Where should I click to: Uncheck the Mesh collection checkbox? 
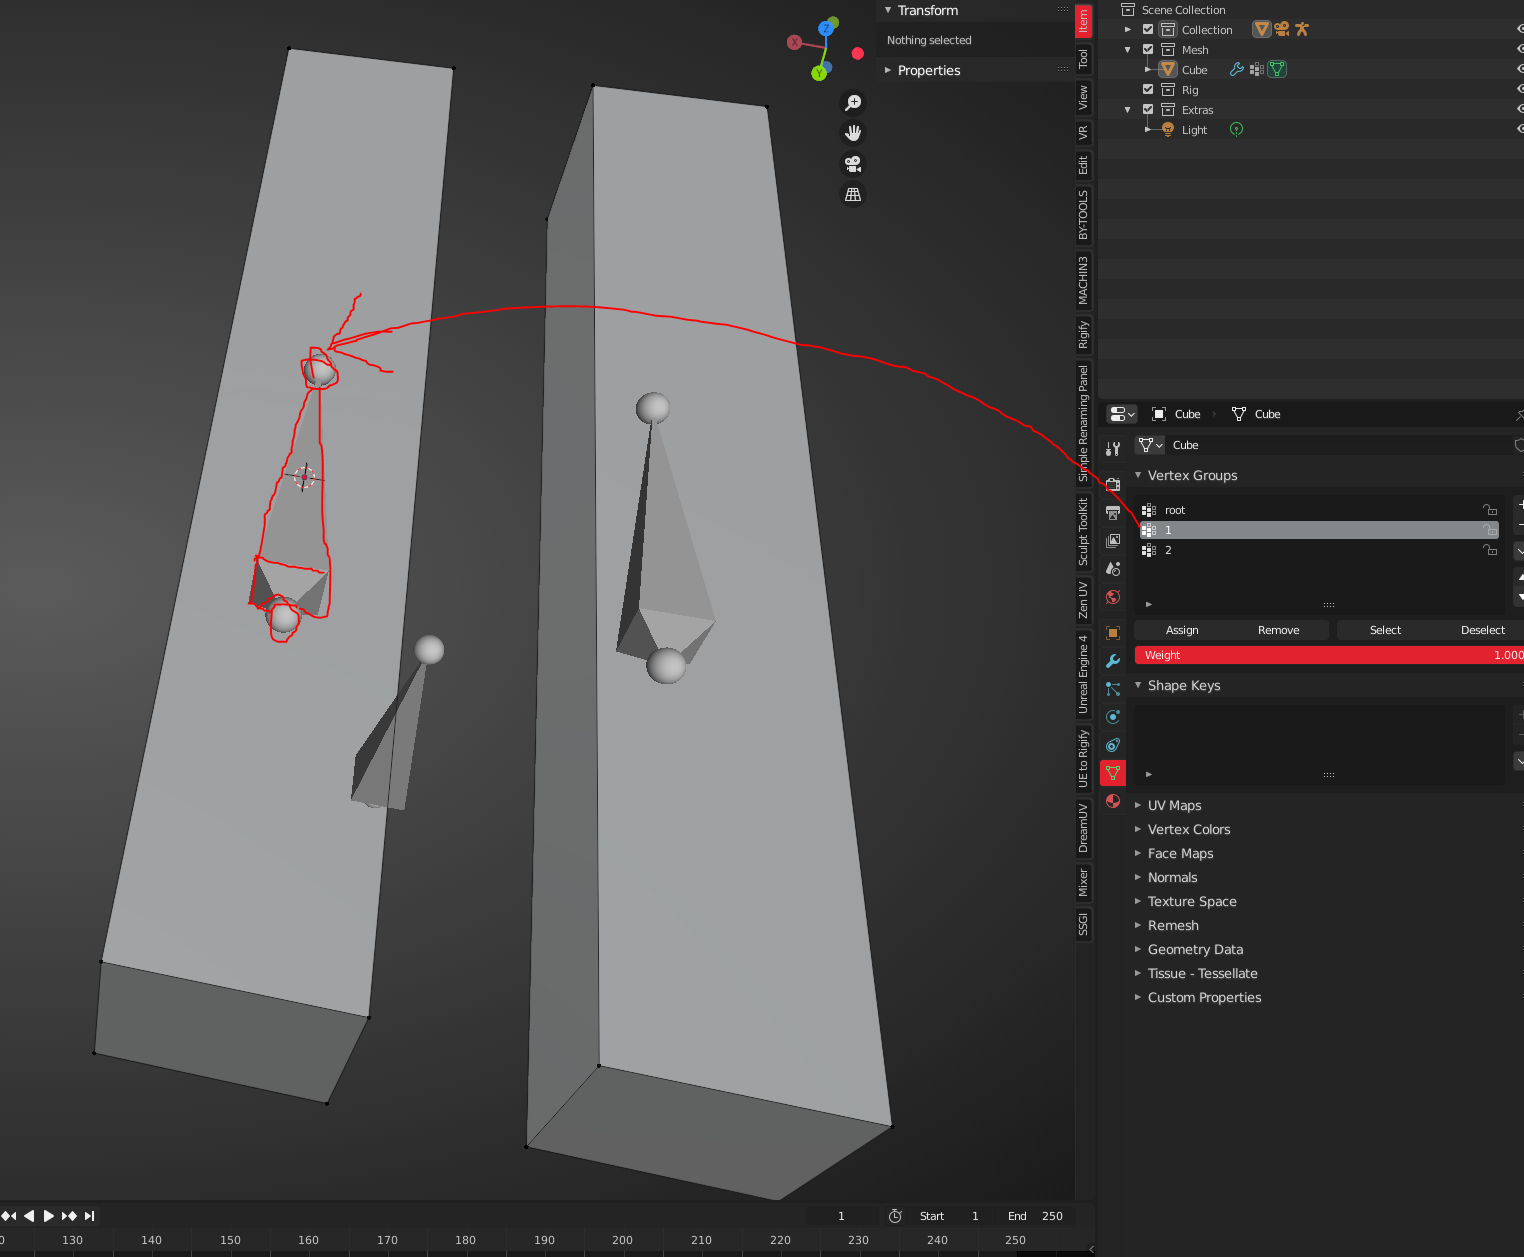(x=1148, y=49)
